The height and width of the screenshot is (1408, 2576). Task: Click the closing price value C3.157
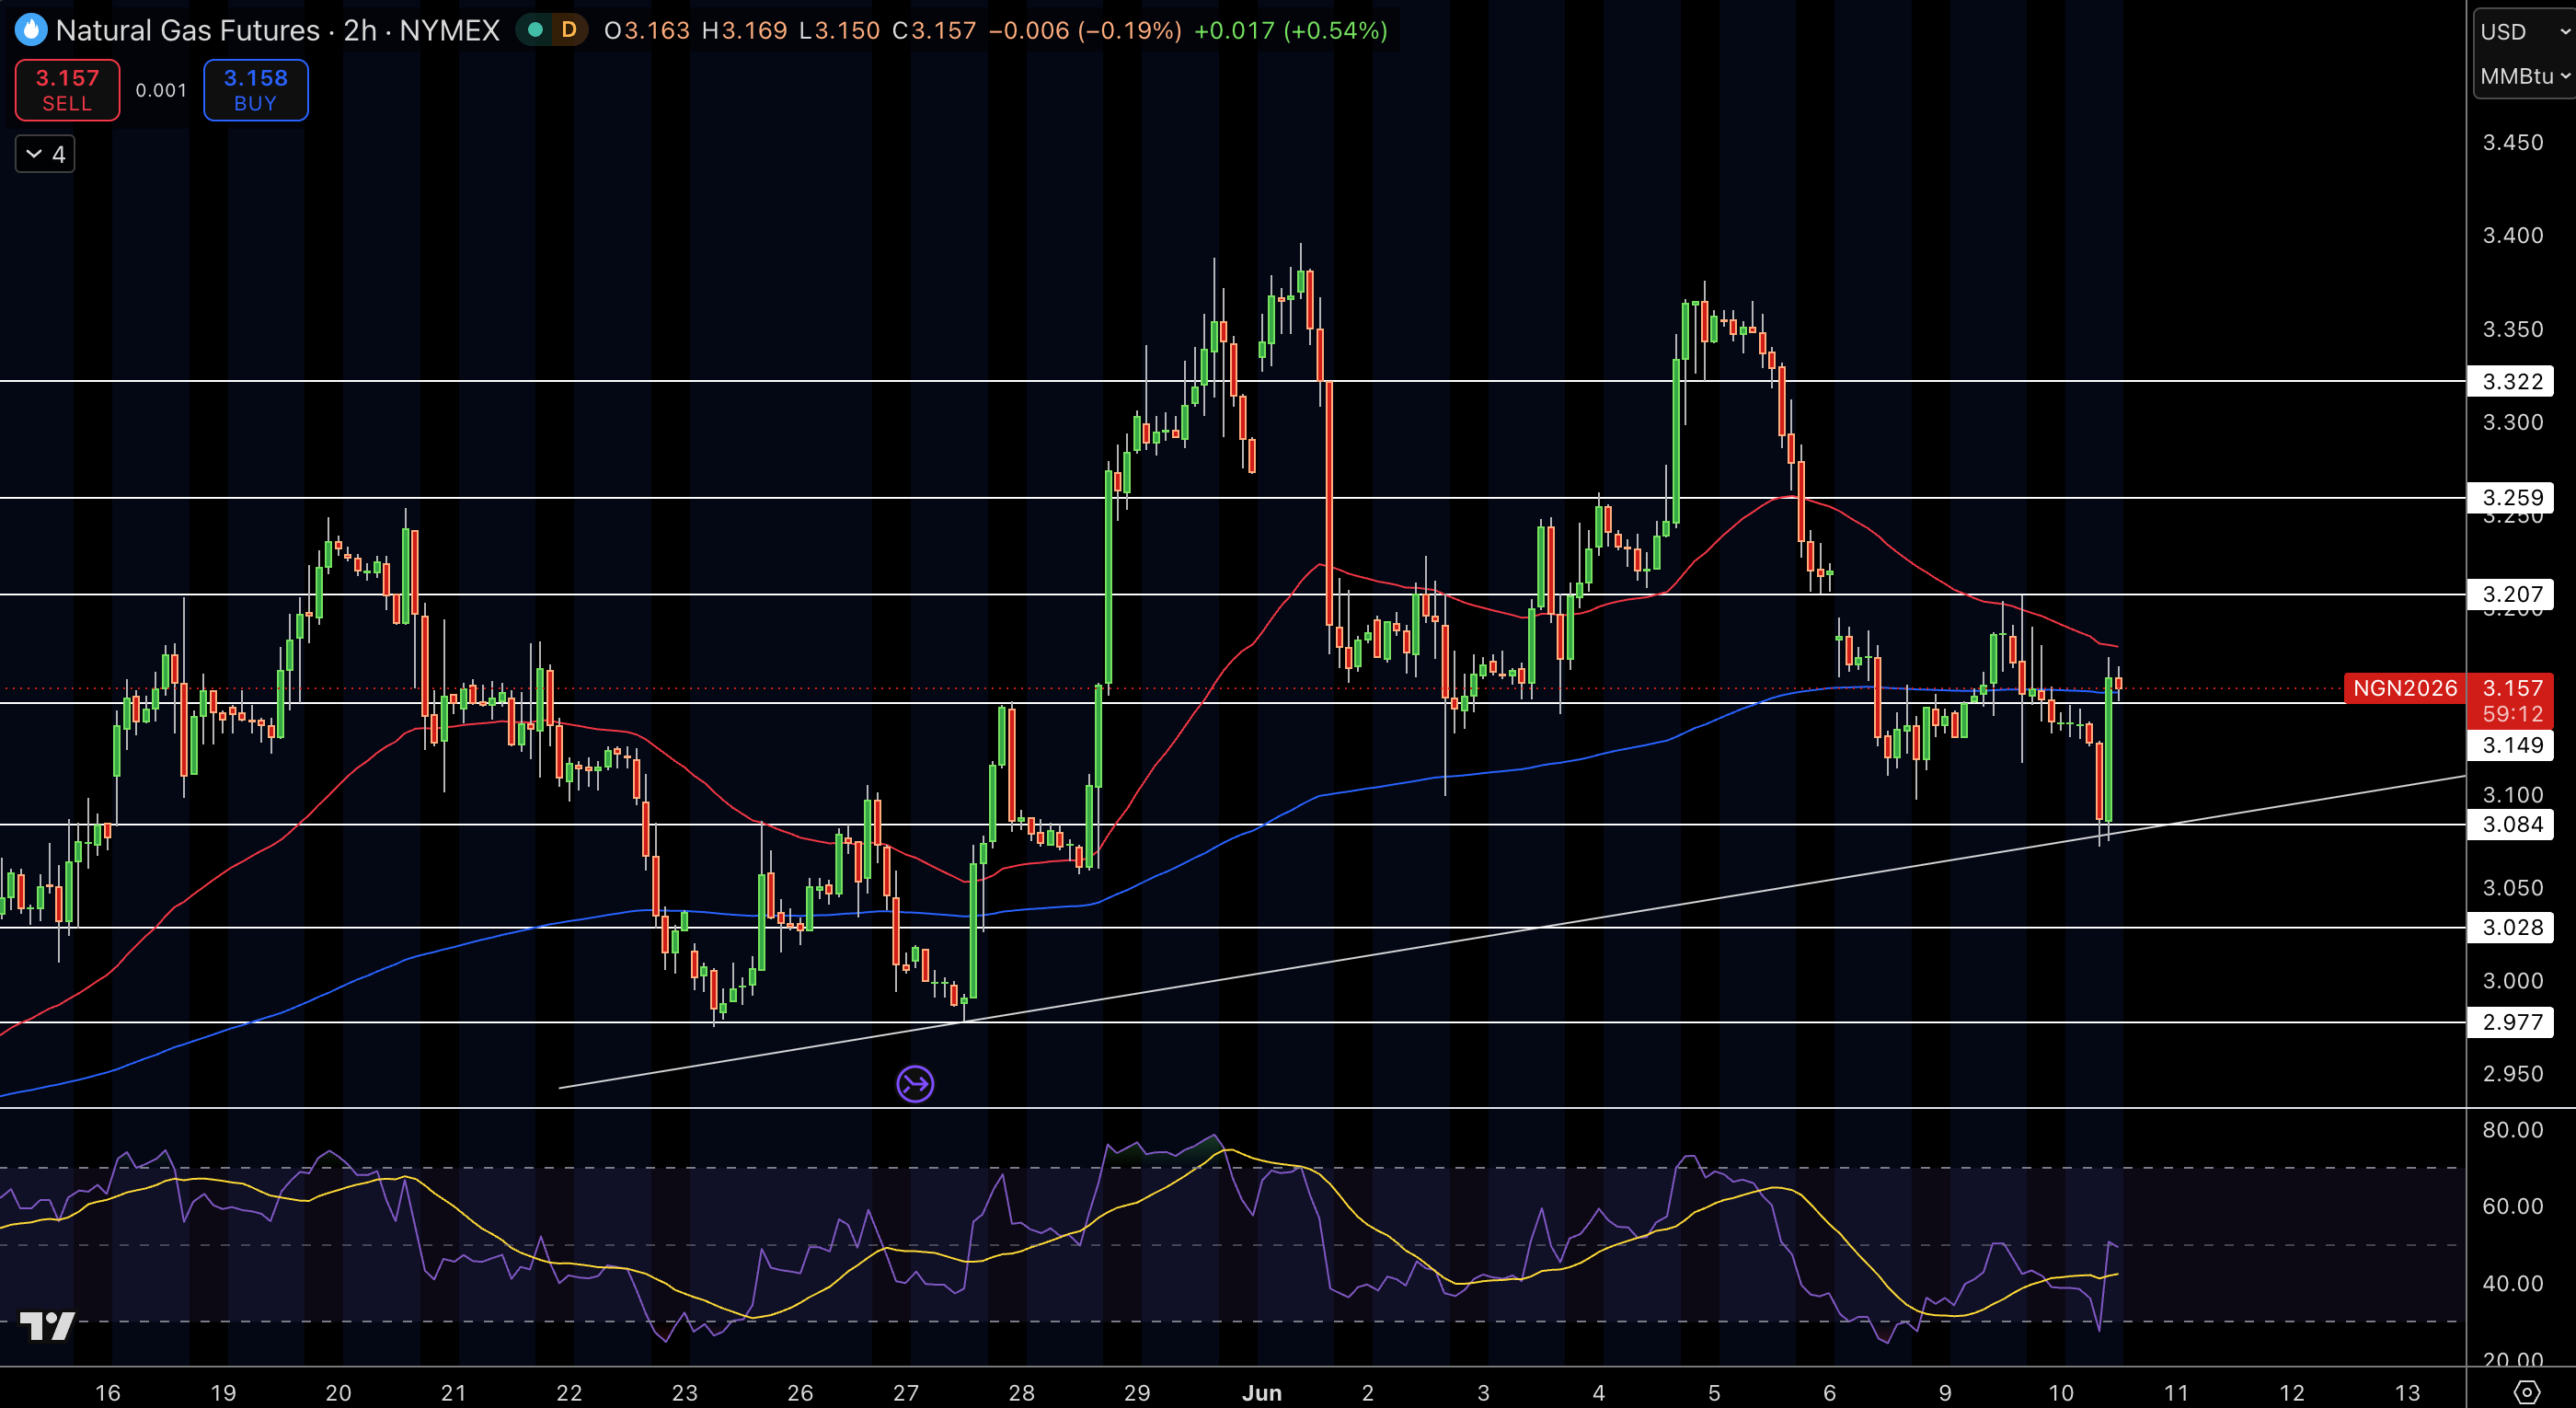(934, 30)
